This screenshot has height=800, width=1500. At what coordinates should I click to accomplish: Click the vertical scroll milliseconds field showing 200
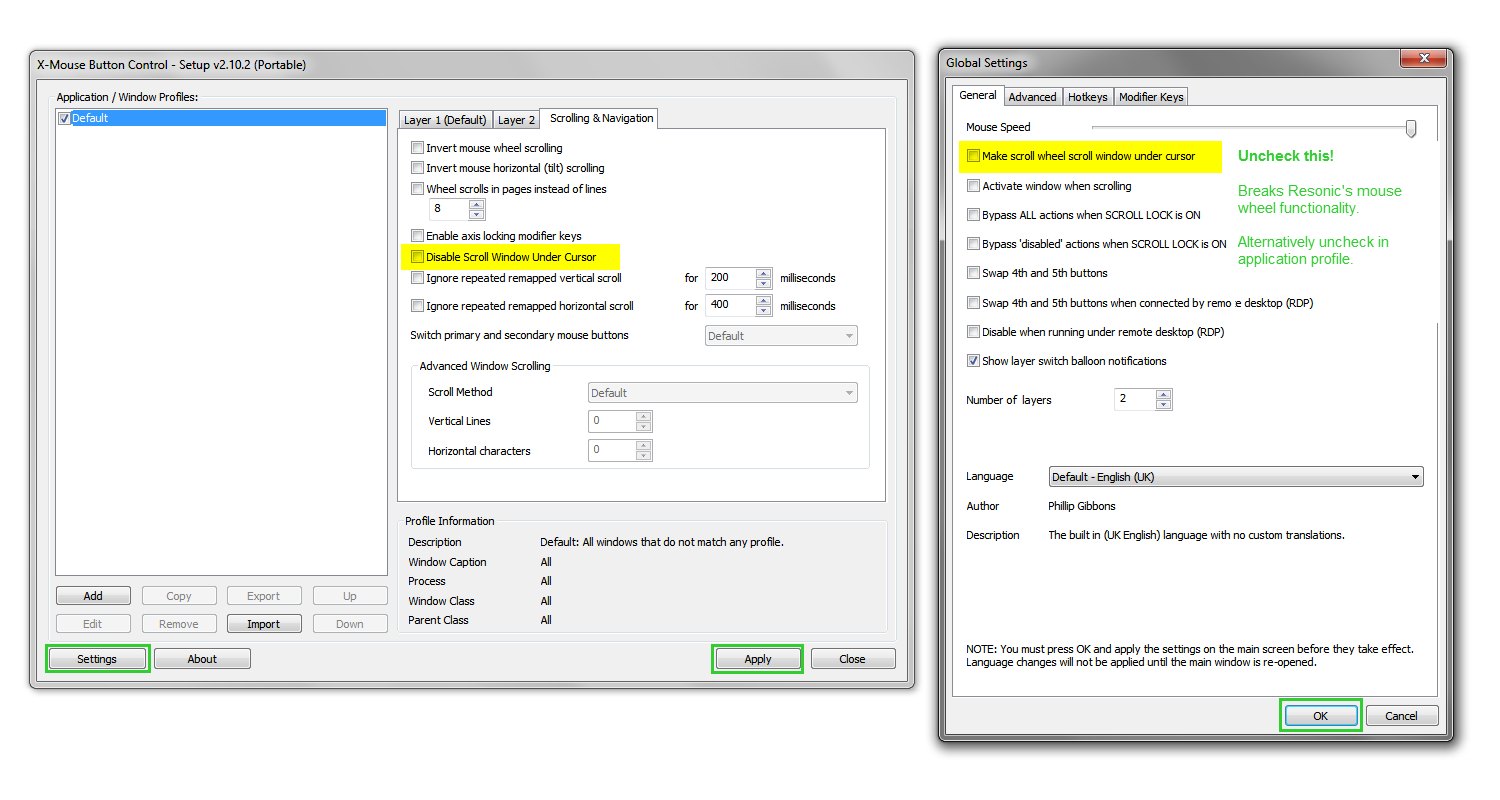click(730, 278)
